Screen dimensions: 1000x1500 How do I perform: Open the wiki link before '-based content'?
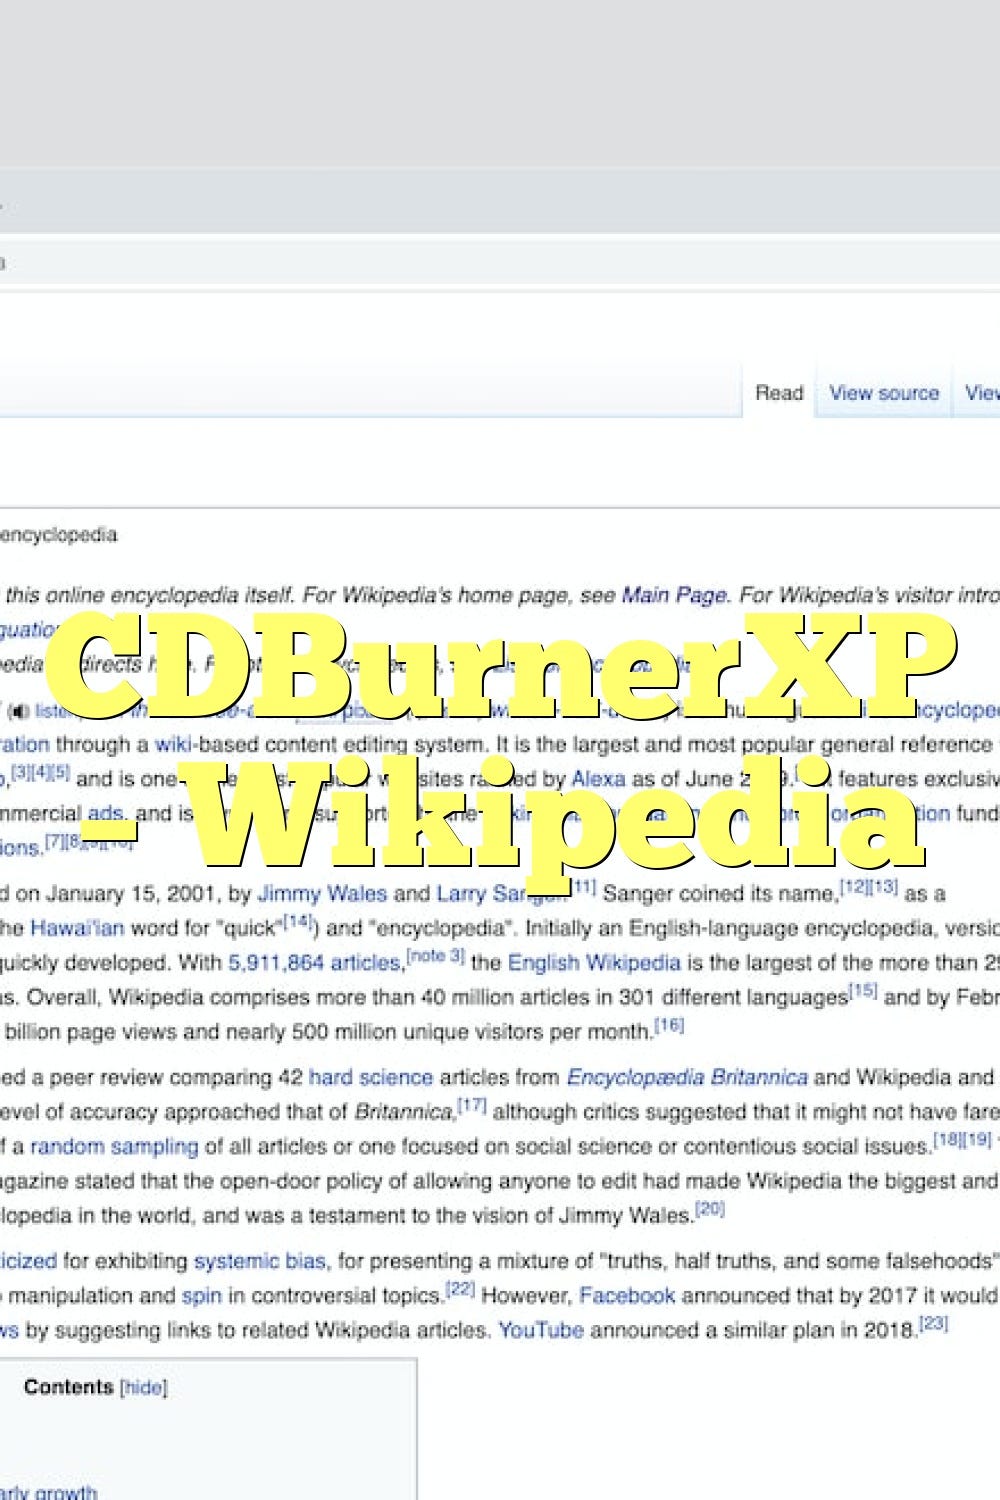pyautogui.click(x=172, y=744)
